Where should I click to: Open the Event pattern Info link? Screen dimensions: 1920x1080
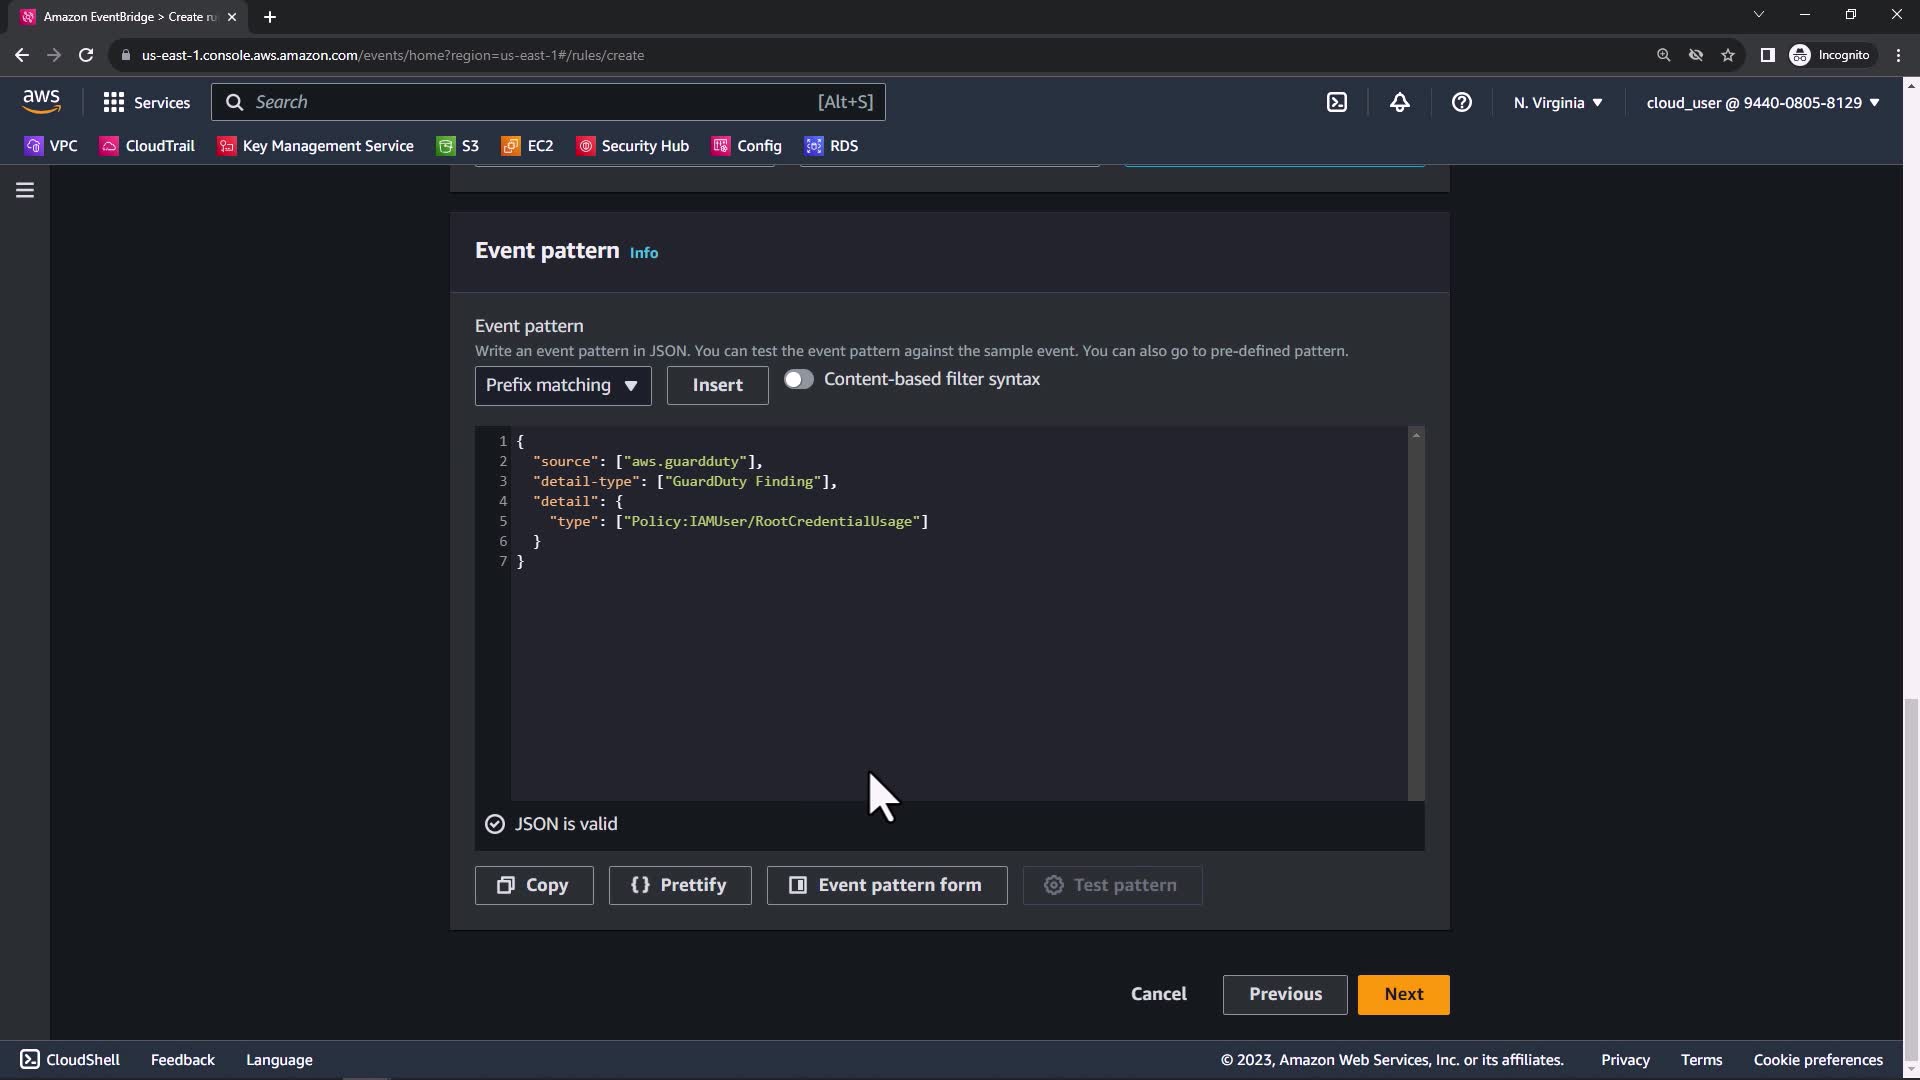(x=643, y=253)
